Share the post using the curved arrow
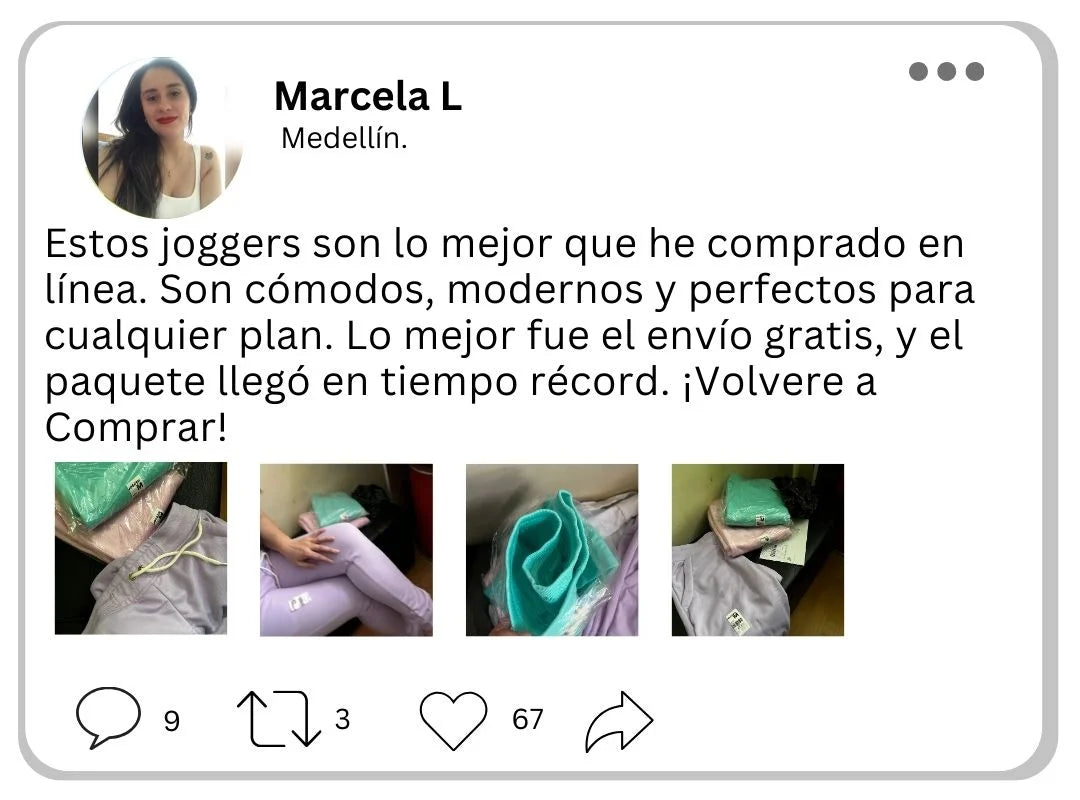1080x800 pixels. tap(619, 721)
